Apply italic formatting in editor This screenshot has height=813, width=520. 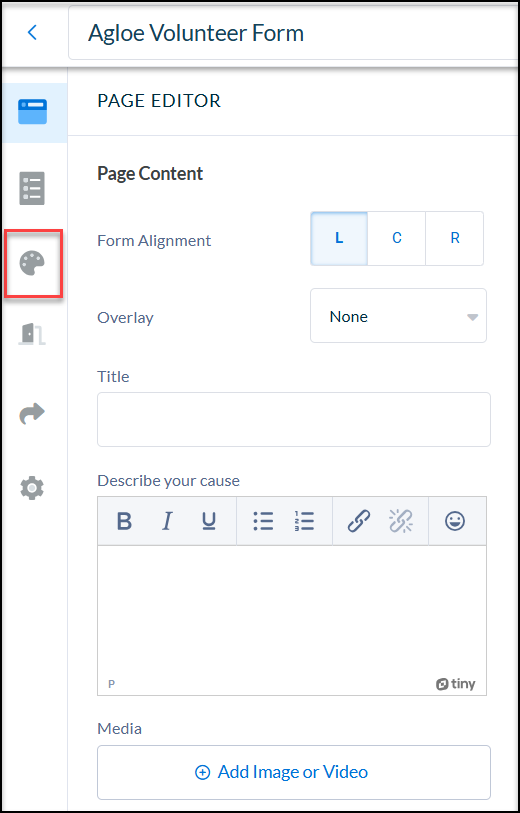[166, 521]
